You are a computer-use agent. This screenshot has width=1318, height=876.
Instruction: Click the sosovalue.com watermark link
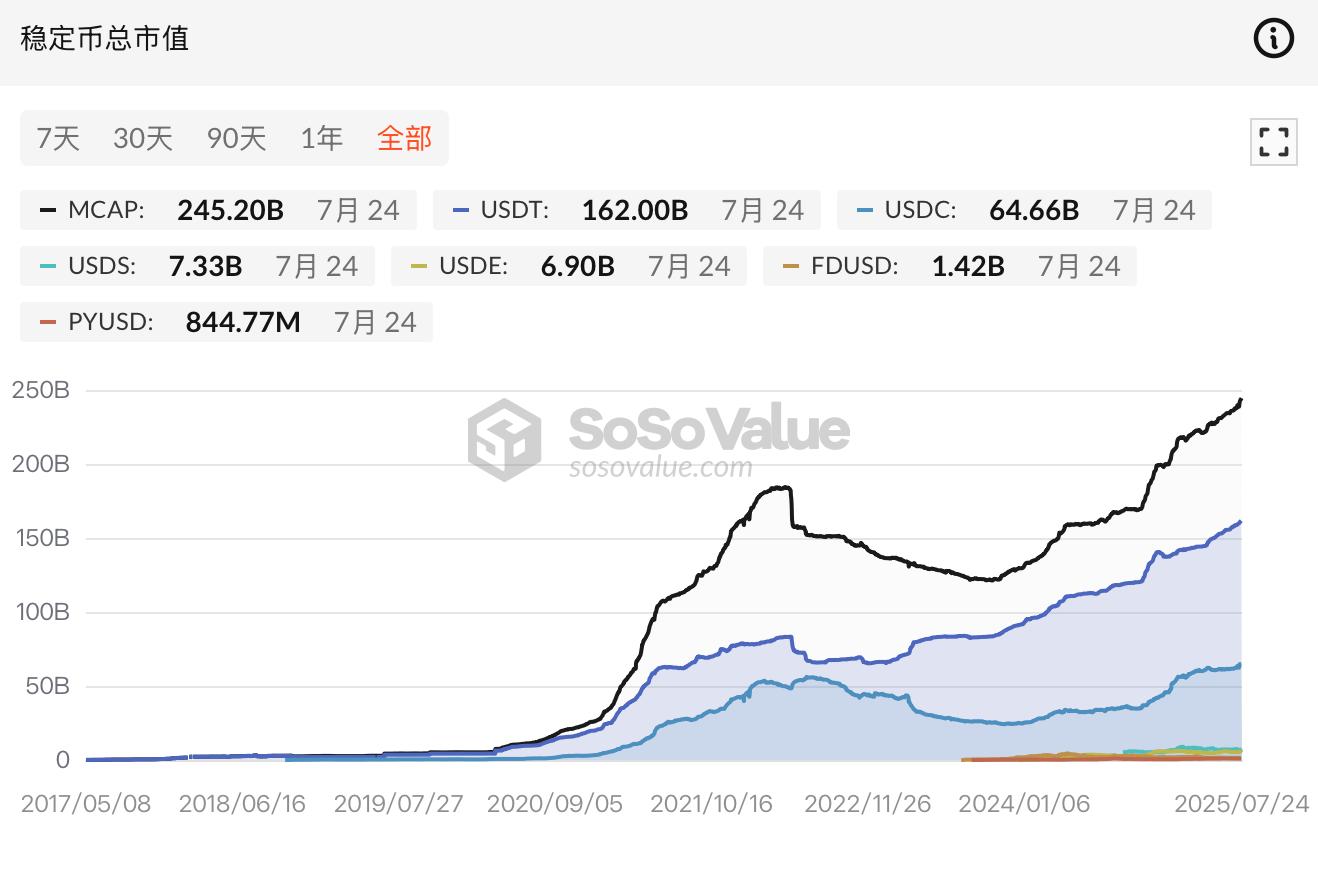[661, 467]
